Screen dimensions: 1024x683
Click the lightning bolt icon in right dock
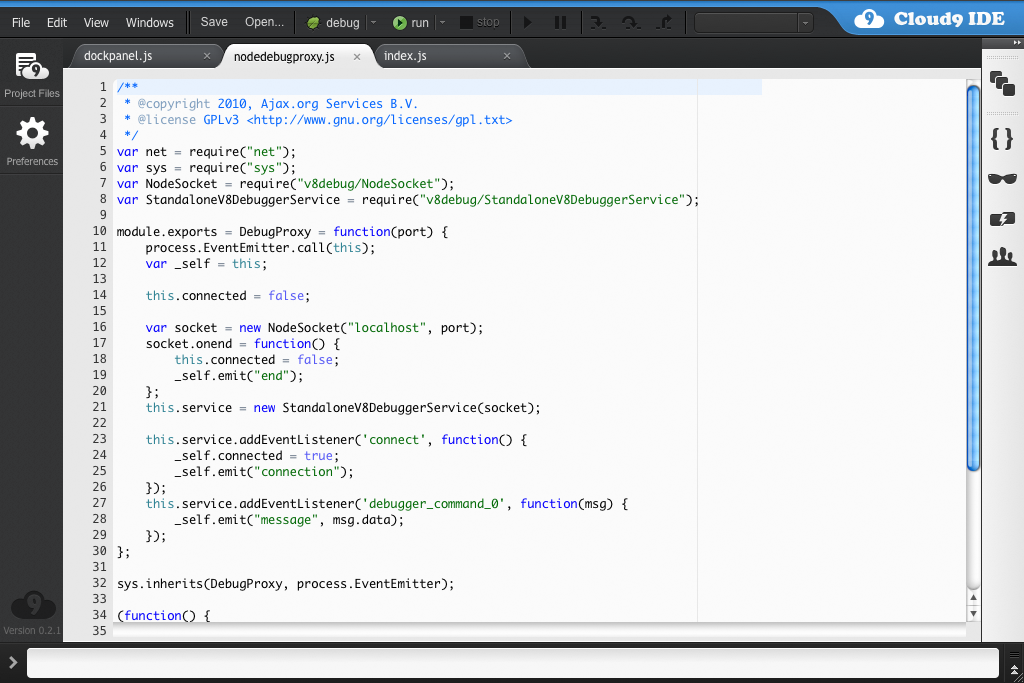click(x=1001, y=219)
